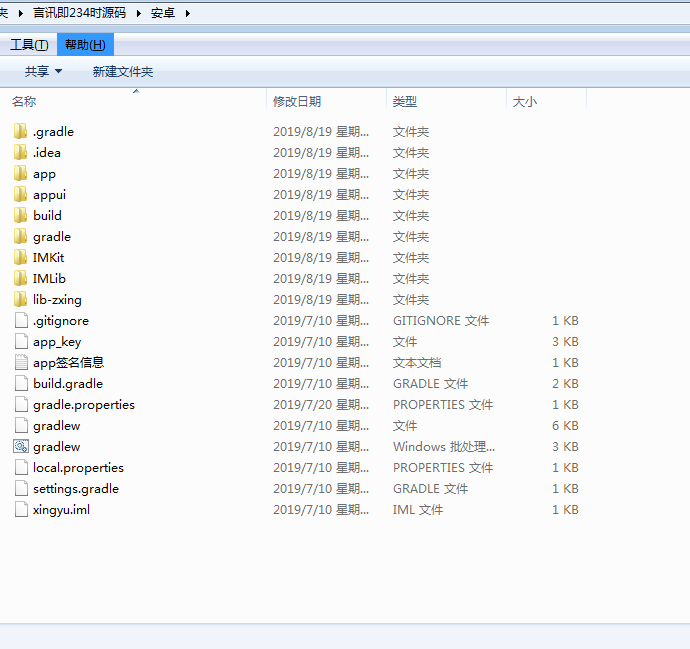Screen dimensions: 690x649
Task: Select the xingyu.iml file name
Action: coord(61,510)
